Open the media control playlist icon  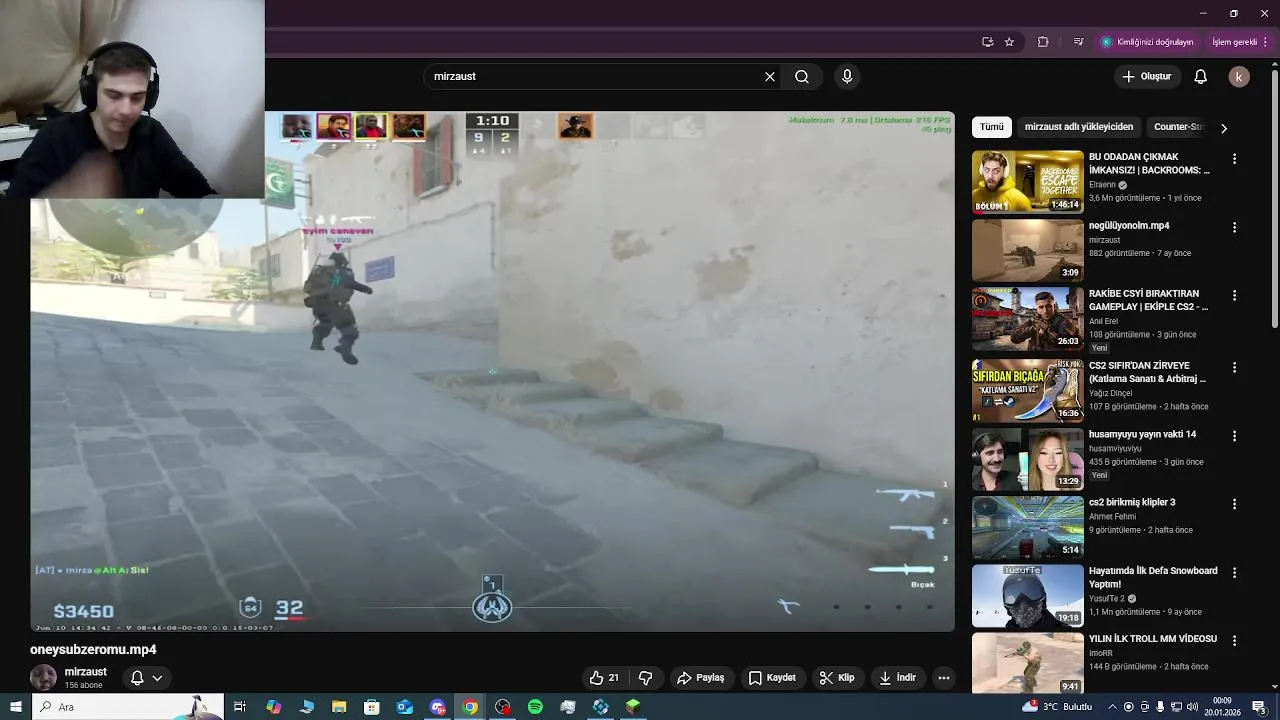(1078, 42)
